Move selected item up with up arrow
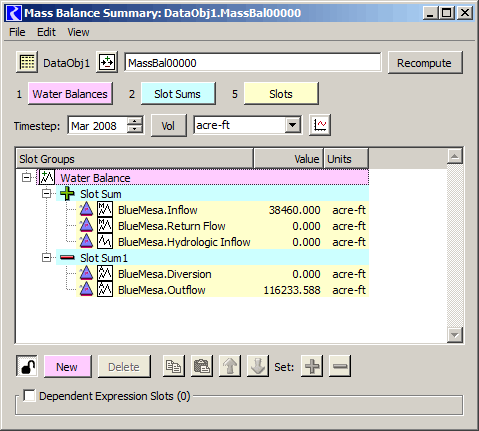The width and height of the screenshot is (479, 431). pyautogui.click(x=230, y=366)
